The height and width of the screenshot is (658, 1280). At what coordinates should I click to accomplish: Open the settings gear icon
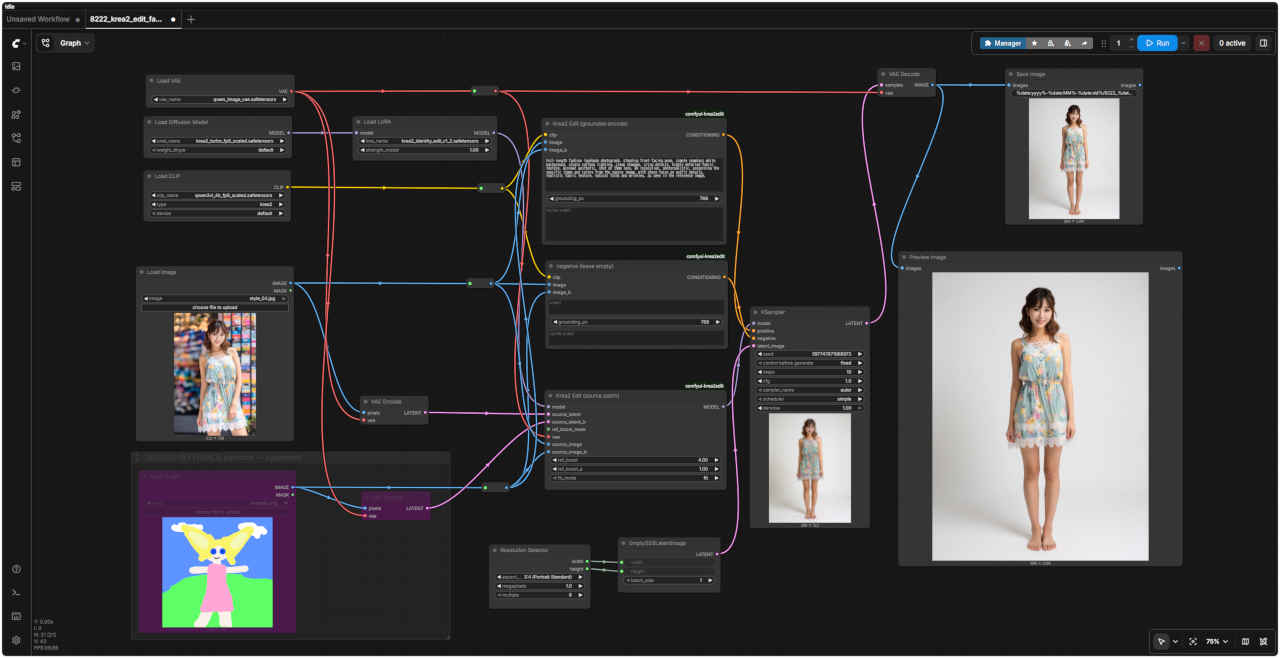[x=16, y=640]
